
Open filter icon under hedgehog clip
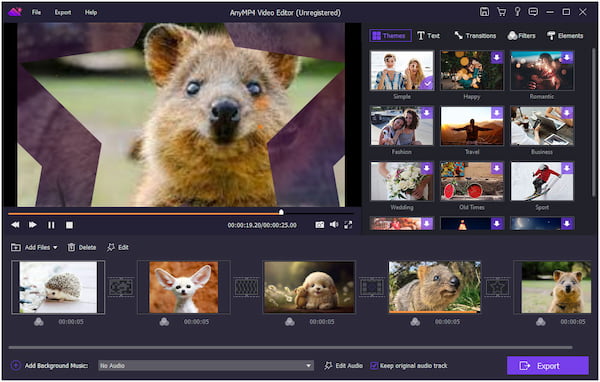point(39,322)
